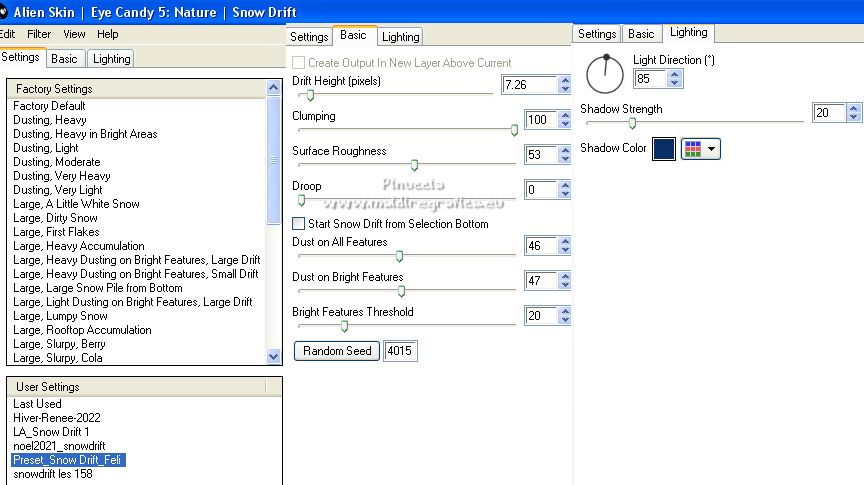Screen dimensions: 864x485
Task: Increase Drift Height with up stepper arrow
Action: (x=565, y=80)
